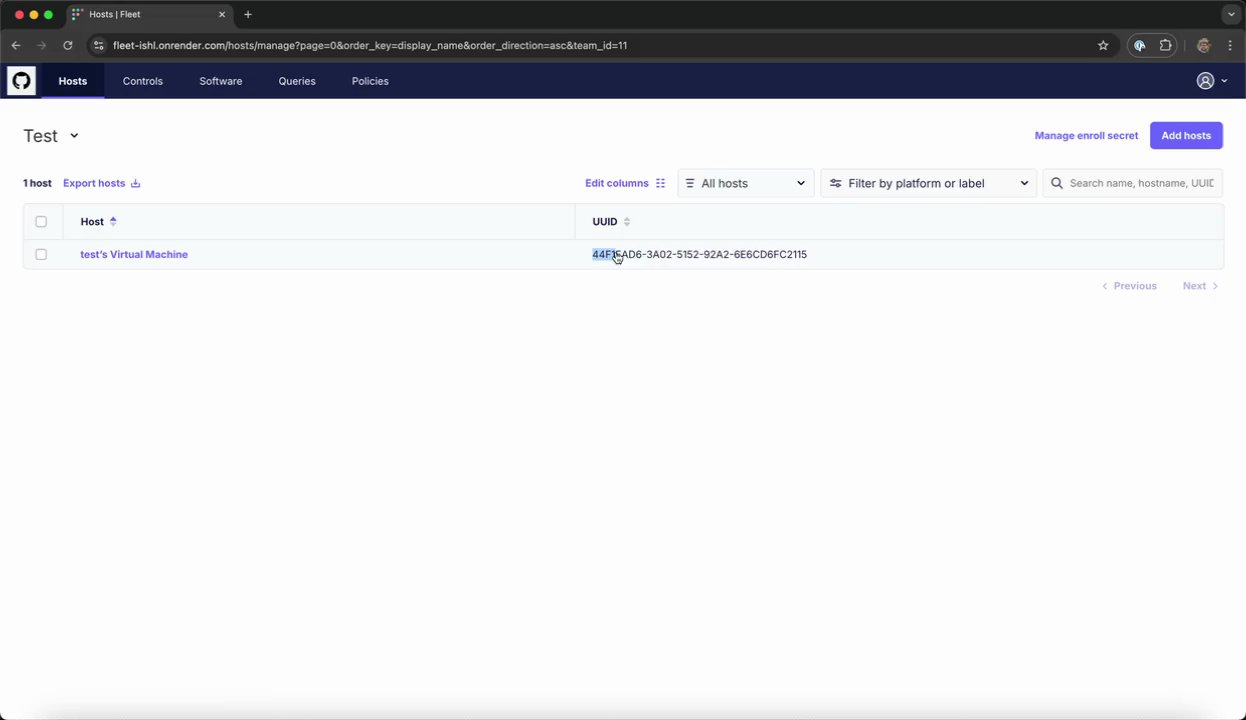
Task: Click Export hosts link
Action: point(94,183)
